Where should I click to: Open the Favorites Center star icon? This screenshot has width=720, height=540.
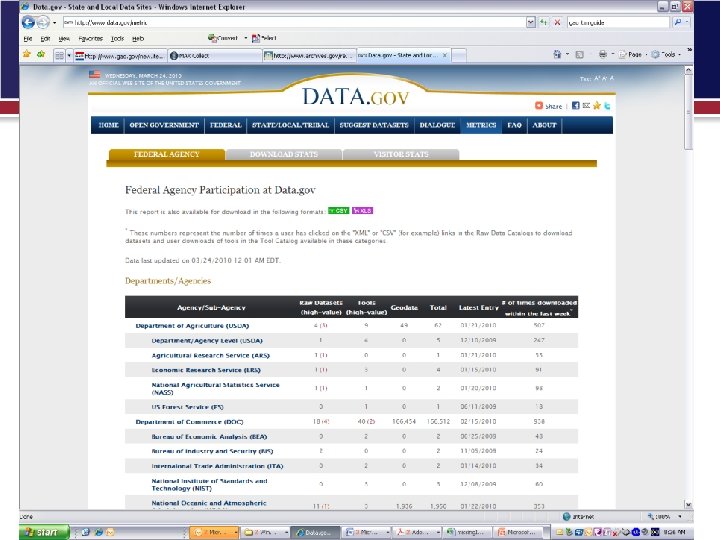[27, 55]
